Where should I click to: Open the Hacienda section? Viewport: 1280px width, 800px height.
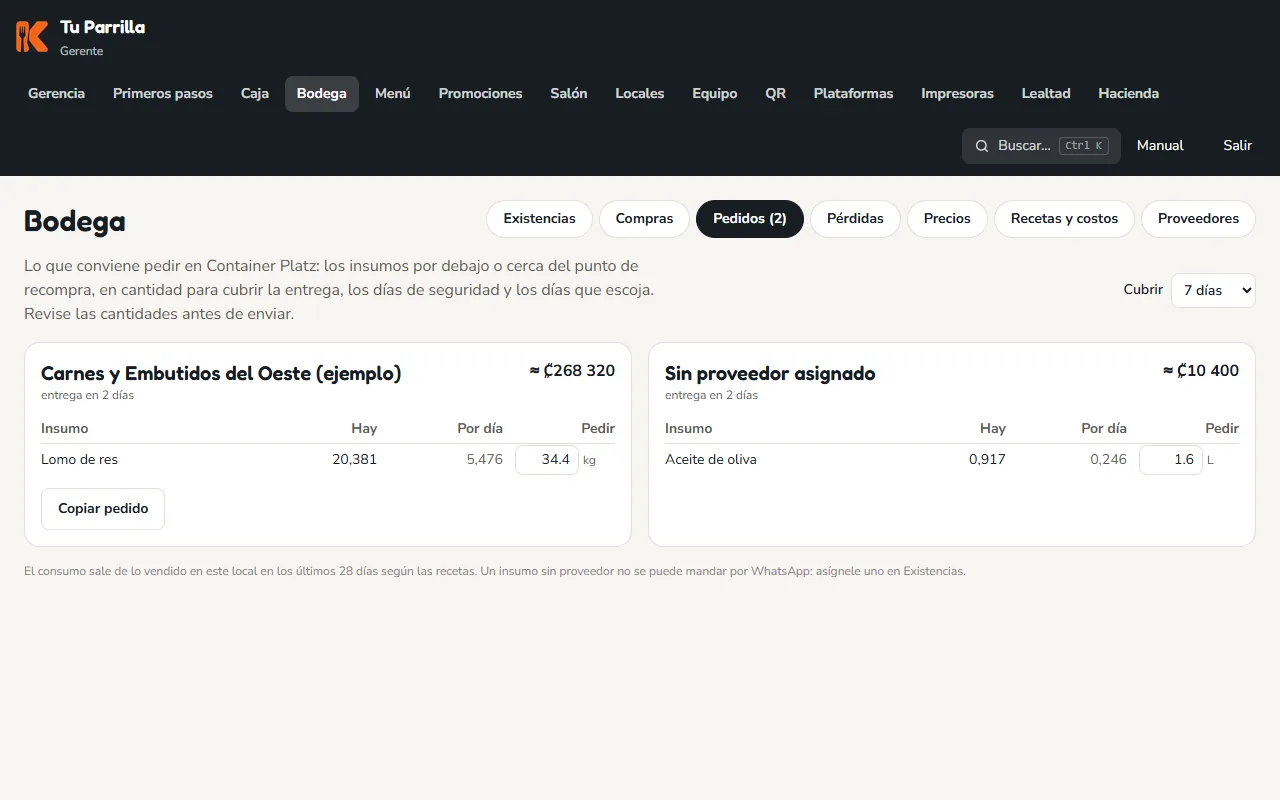coord(1129,94)
